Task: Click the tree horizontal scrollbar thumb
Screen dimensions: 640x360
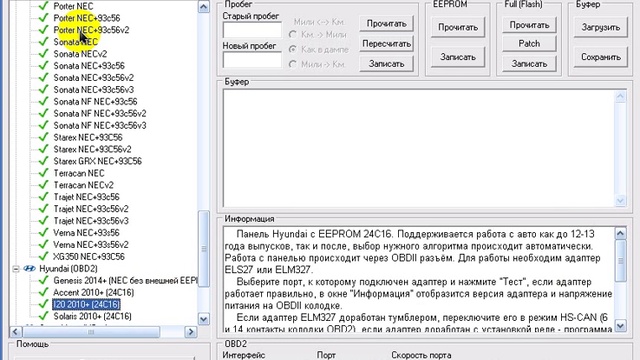Action: (91, 332)
